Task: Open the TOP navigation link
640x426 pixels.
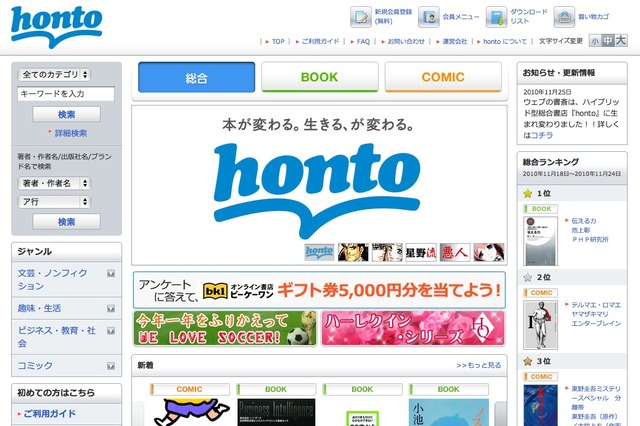Action: click(278, 41)
